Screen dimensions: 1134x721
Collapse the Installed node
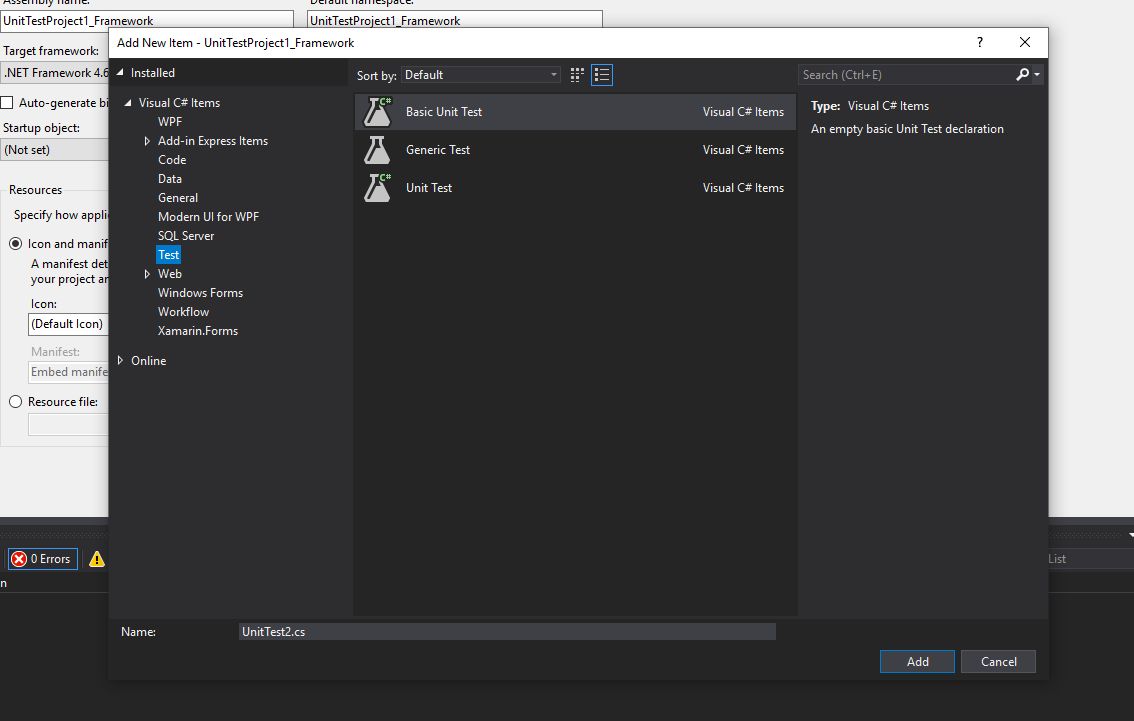120,72
